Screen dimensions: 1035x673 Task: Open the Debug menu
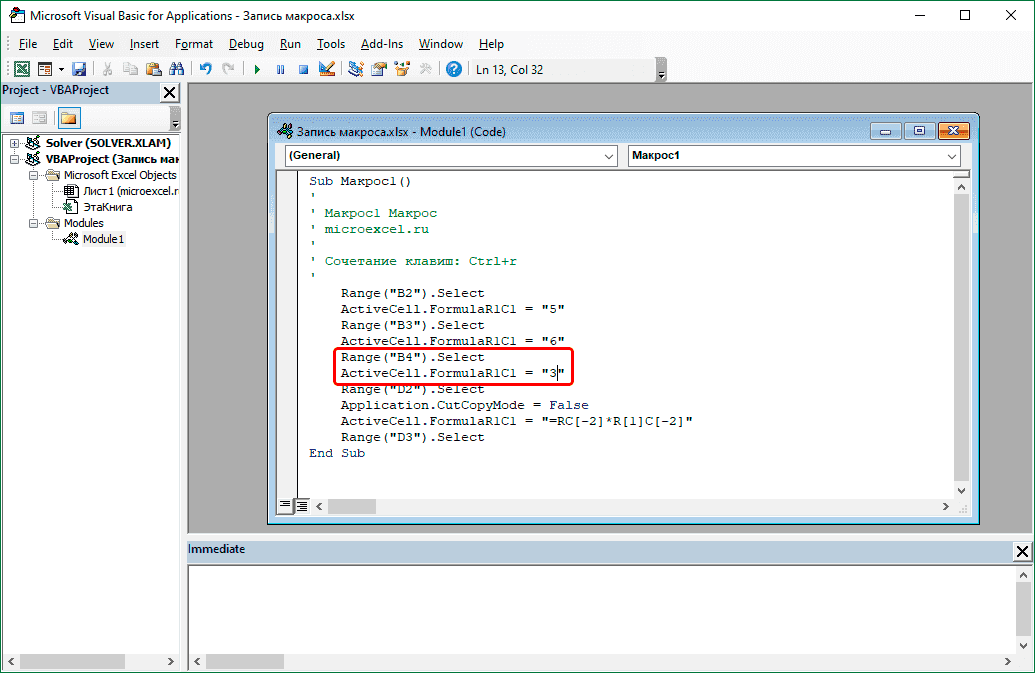coord(246,44)
